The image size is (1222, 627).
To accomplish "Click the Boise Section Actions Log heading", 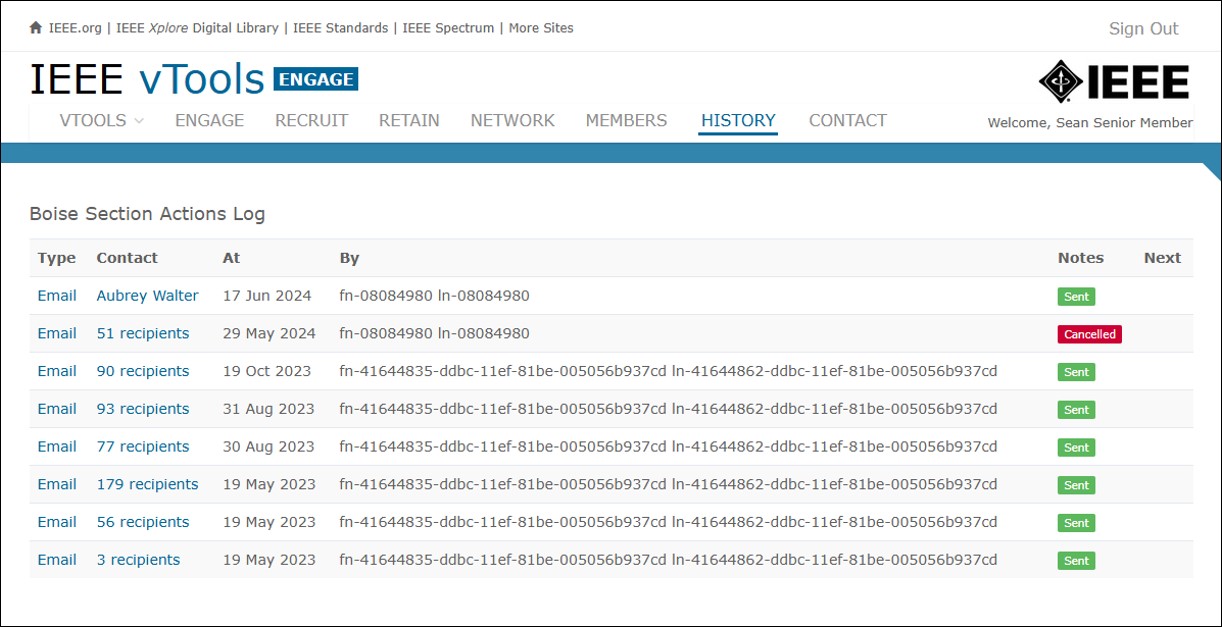I will [x=147, y=214].
